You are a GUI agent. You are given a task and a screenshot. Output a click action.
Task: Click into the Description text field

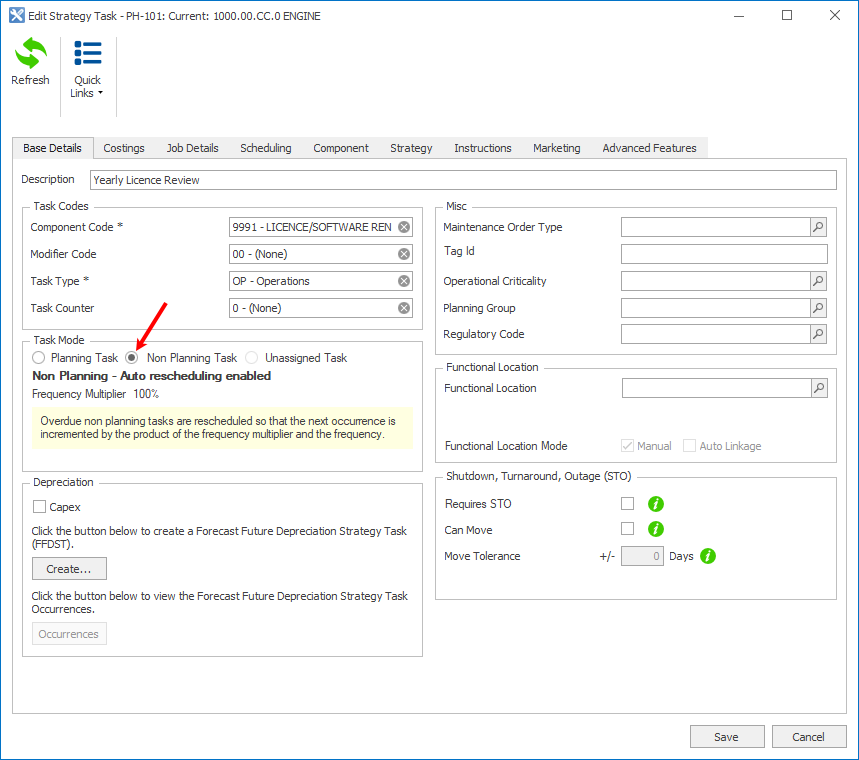click(463, 180)
